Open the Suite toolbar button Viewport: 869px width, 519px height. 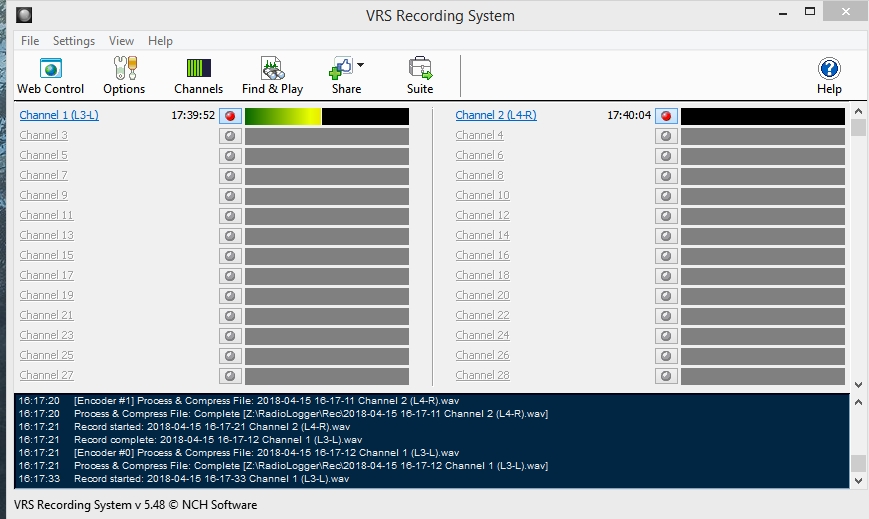[420, 76]
